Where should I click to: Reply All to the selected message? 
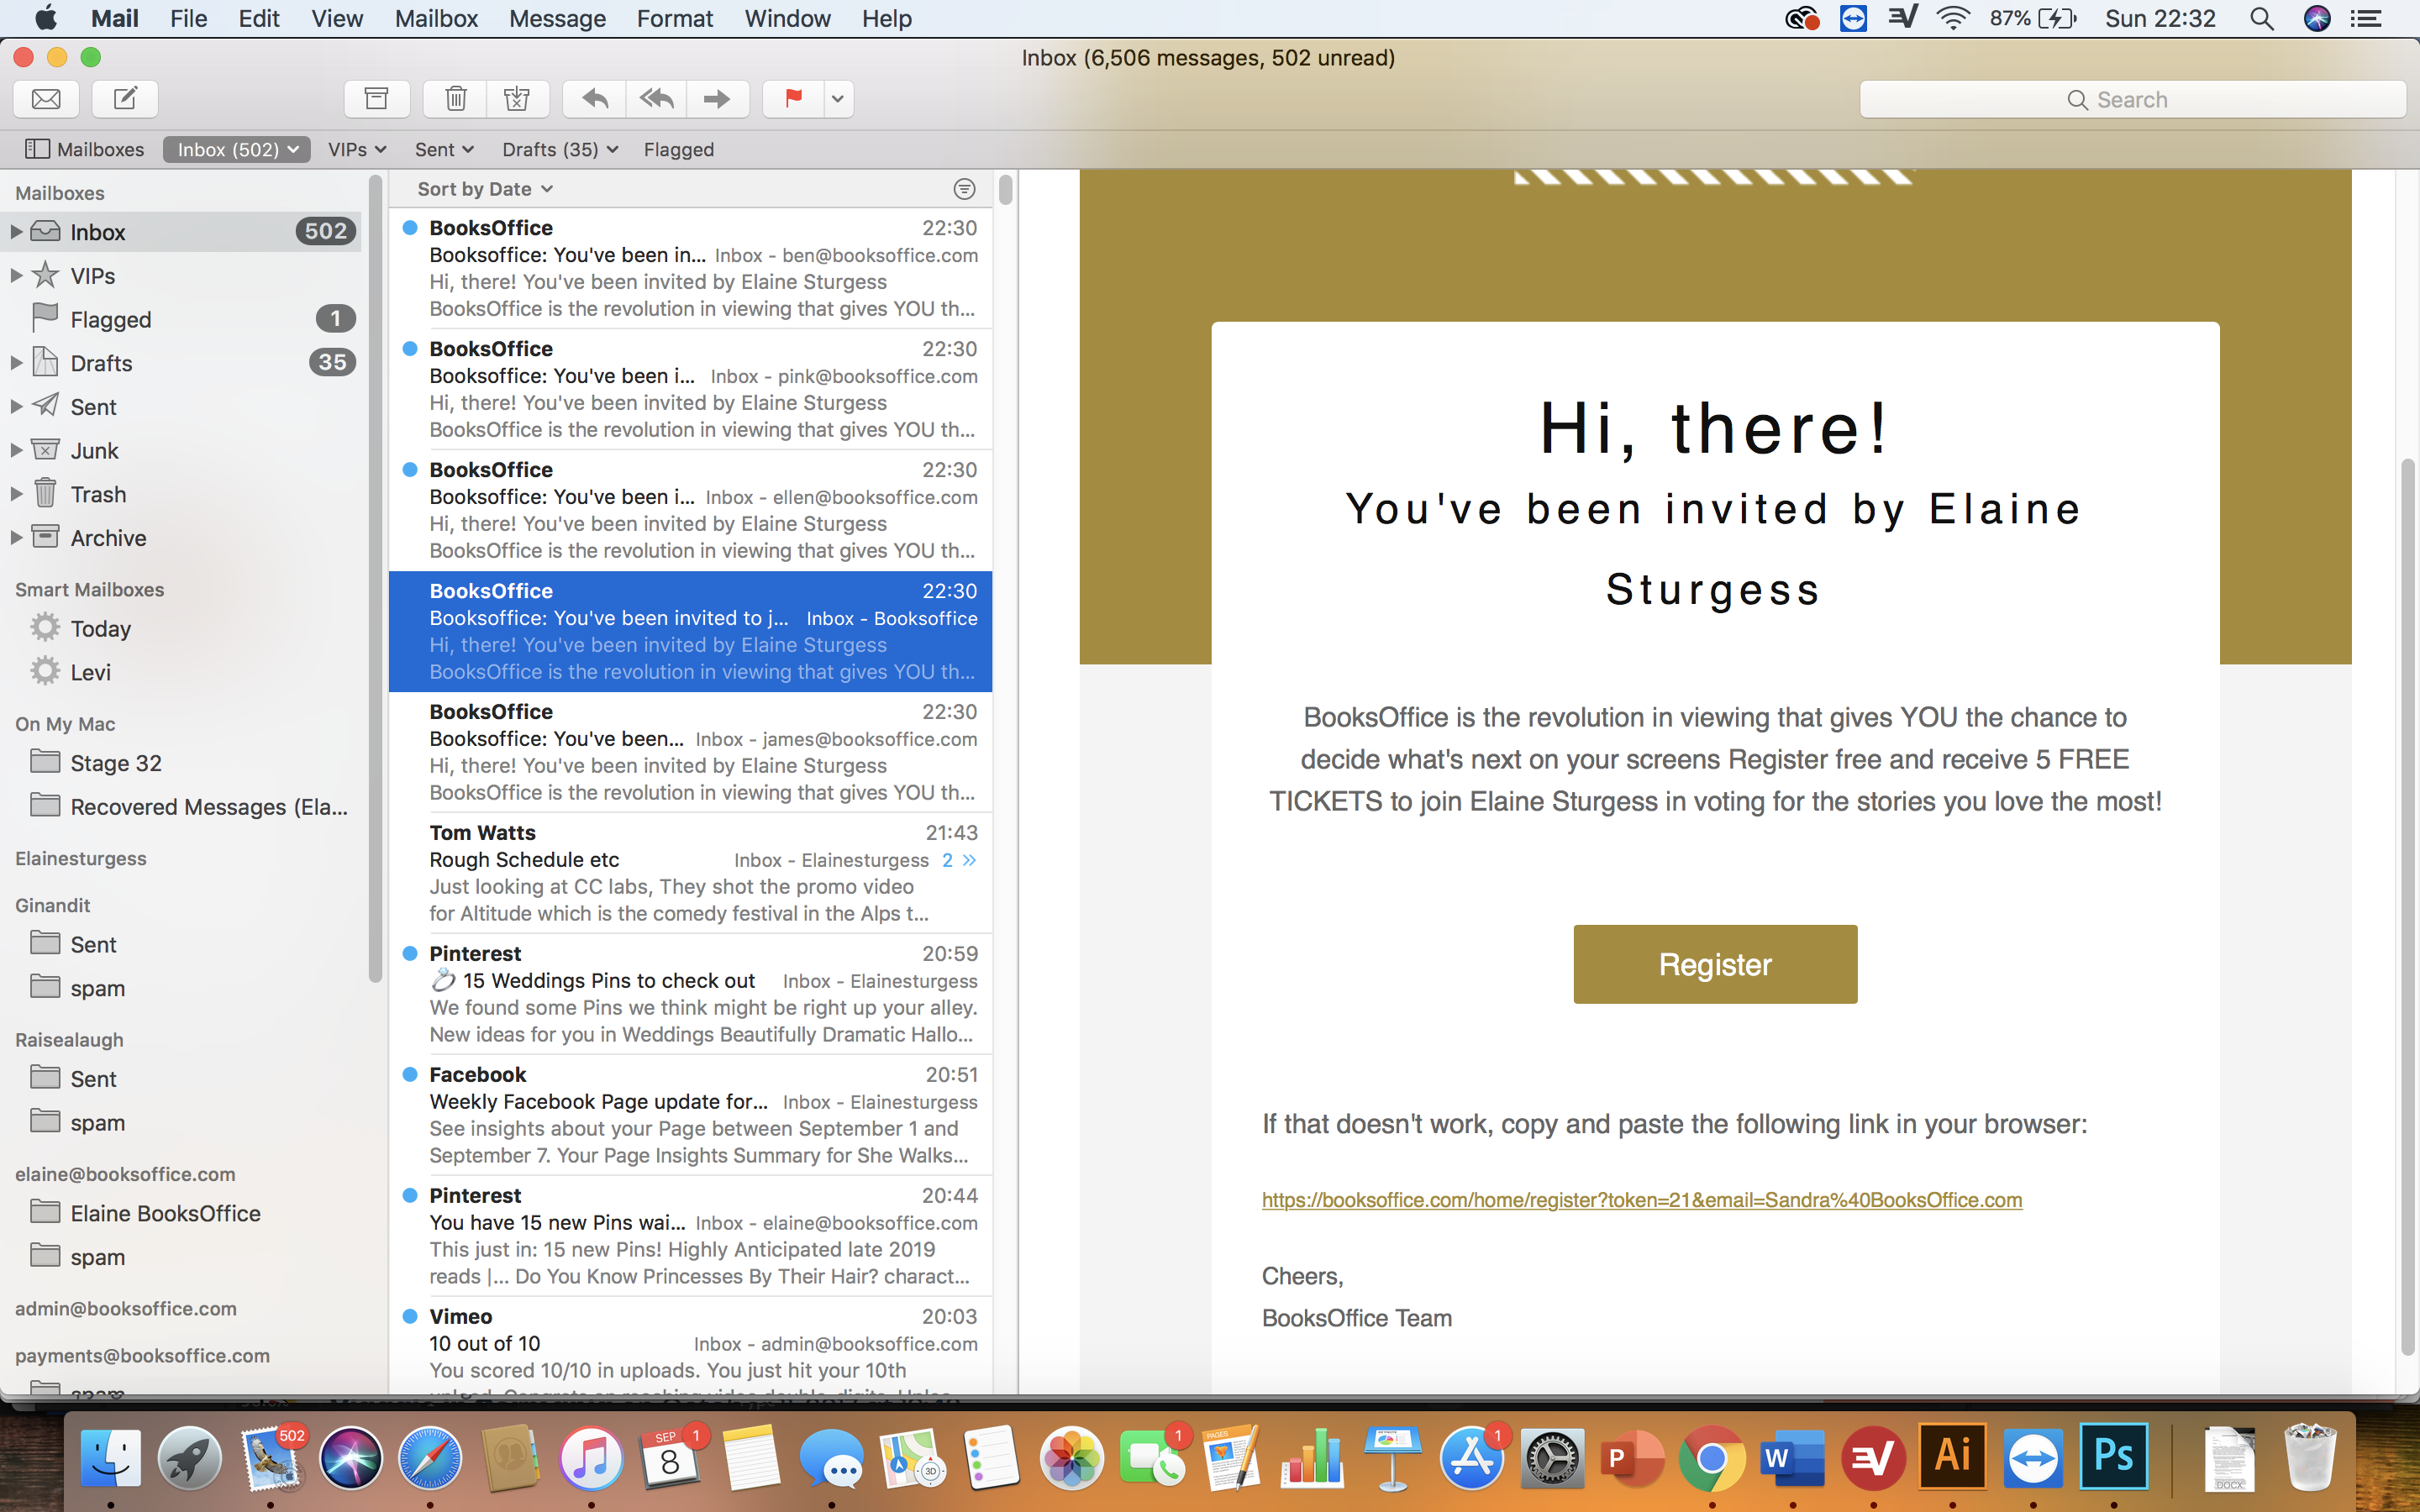657,99
